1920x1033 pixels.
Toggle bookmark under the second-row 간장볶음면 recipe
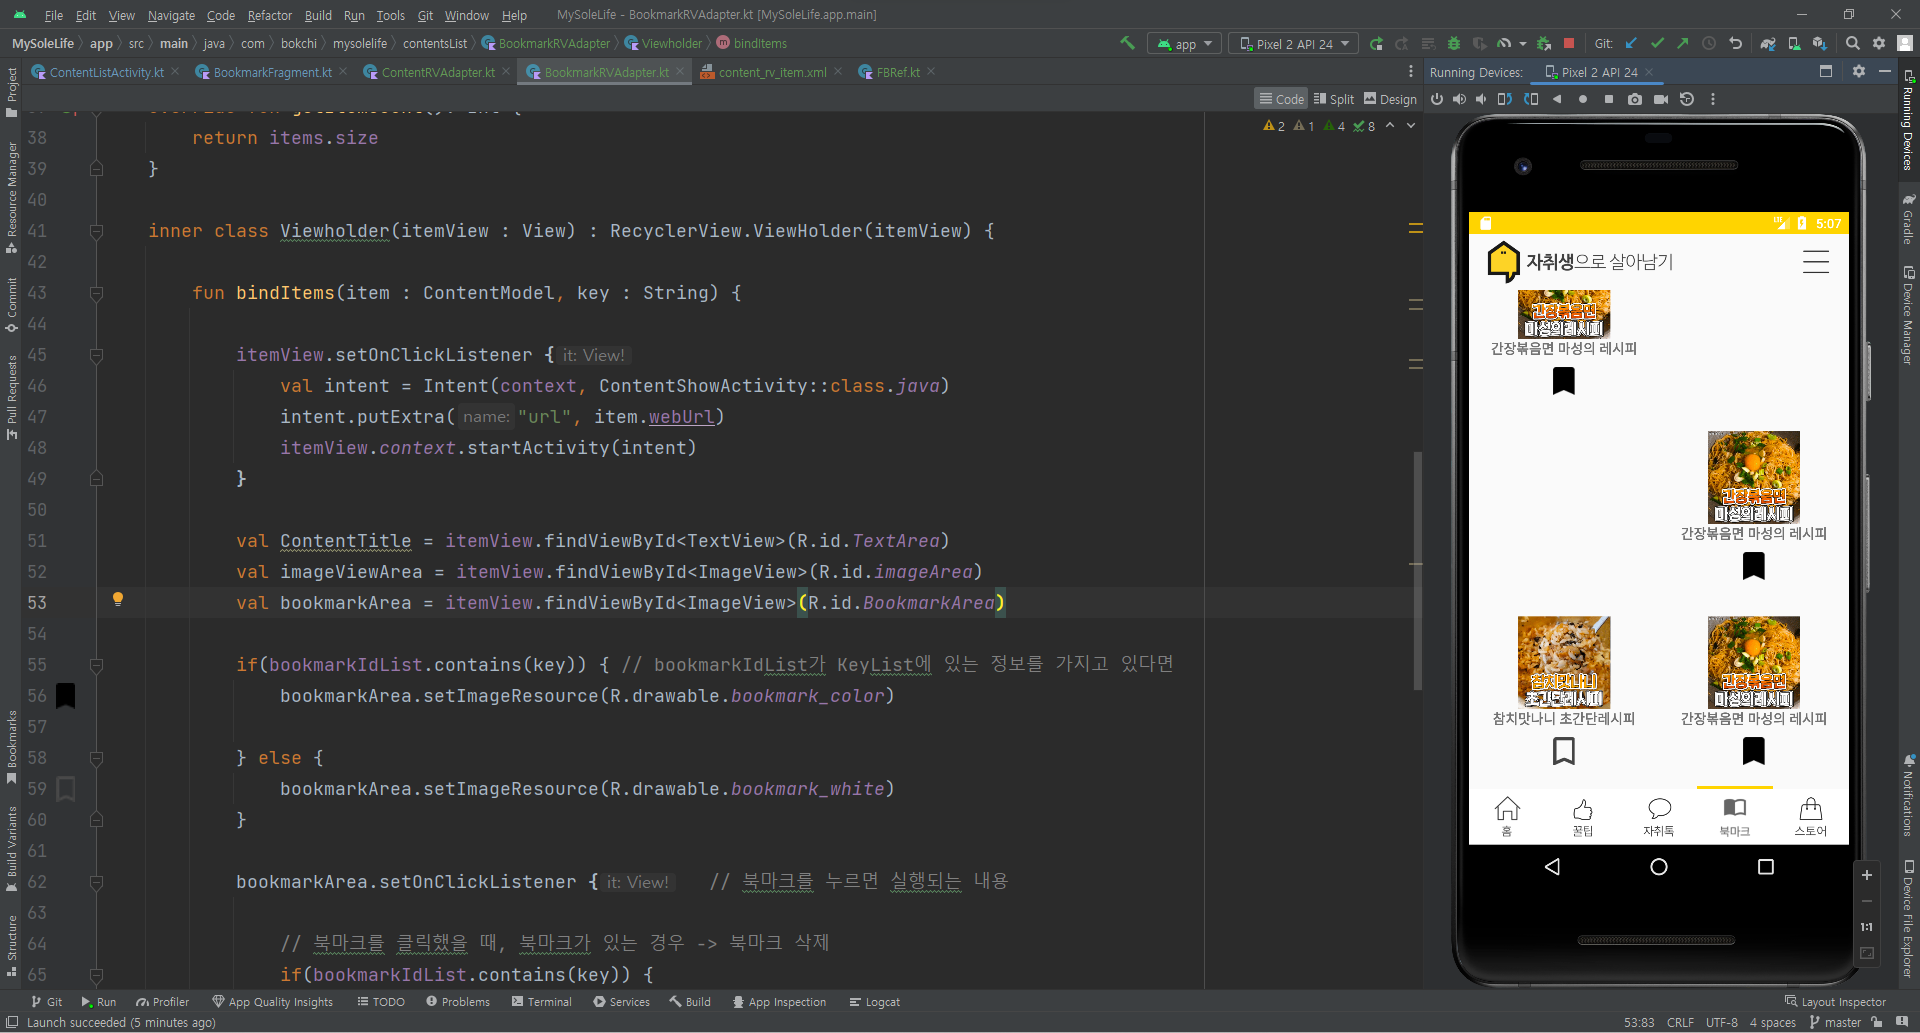pyautogui.click(x=1754, y=566)
